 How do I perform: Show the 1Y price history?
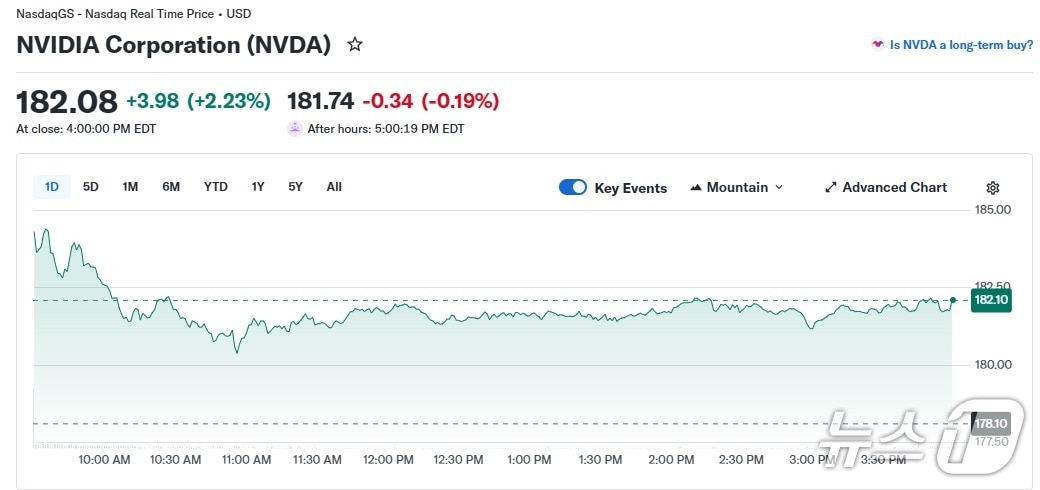point(258,187)
